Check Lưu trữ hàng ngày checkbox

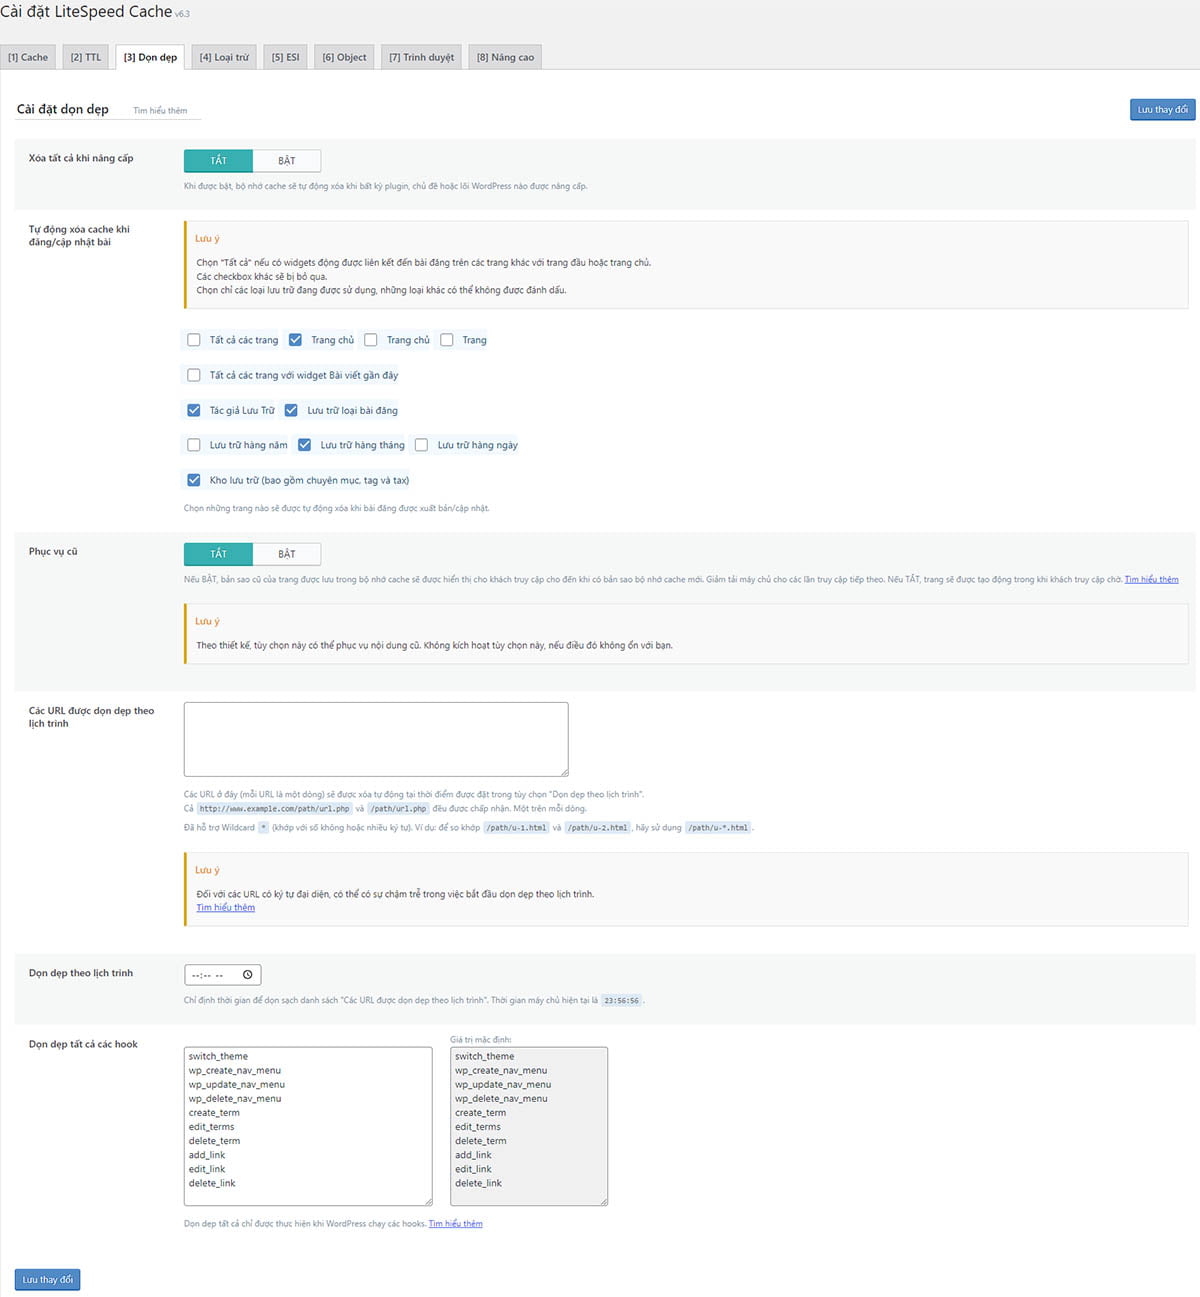pos(422,445)
